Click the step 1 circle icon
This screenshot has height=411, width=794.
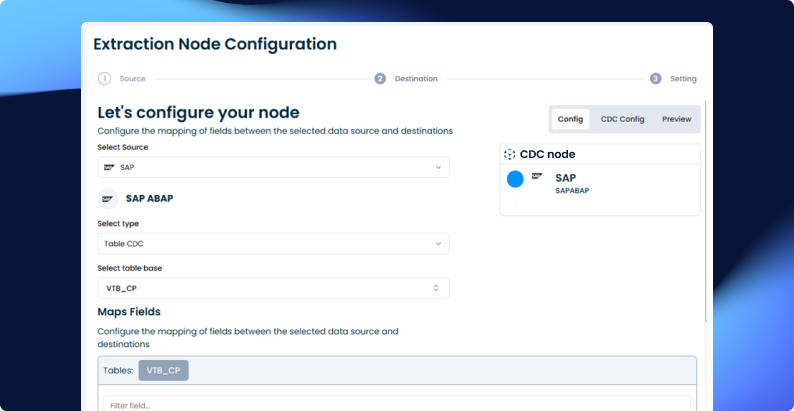104,78
